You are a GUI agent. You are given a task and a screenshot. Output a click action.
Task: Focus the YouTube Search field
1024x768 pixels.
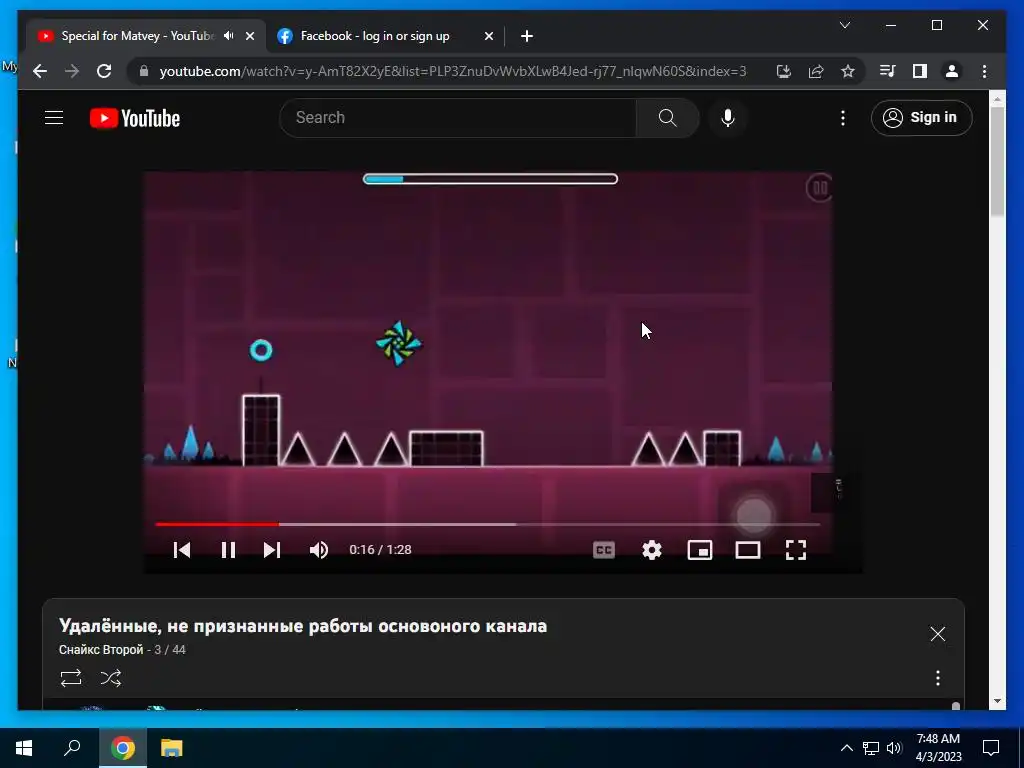pyautogui.click(x=458, y=118)
